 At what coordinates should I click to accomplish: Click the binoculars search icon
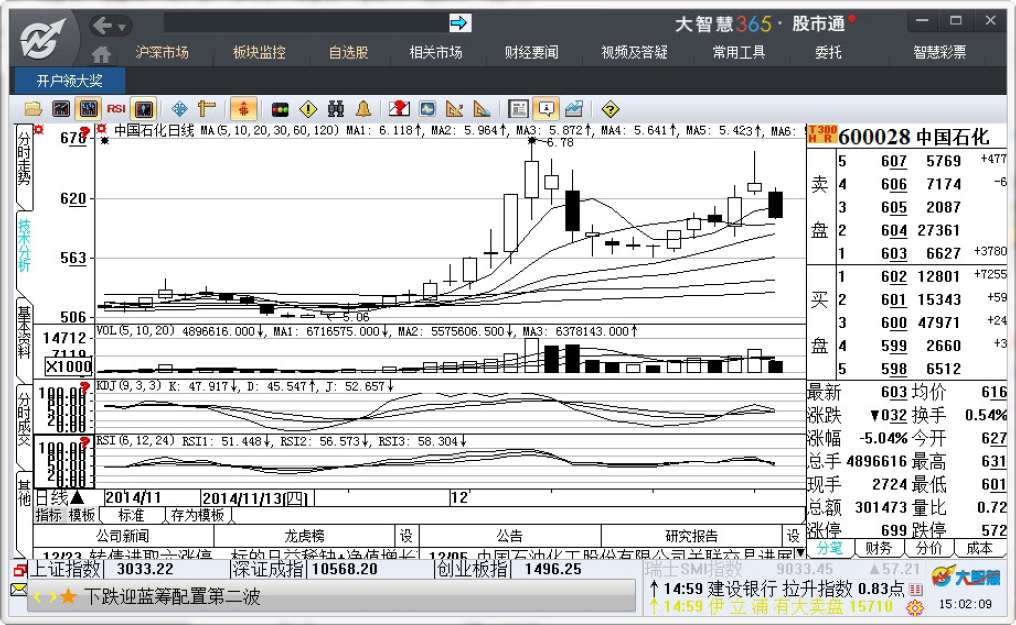coord(336,109)
